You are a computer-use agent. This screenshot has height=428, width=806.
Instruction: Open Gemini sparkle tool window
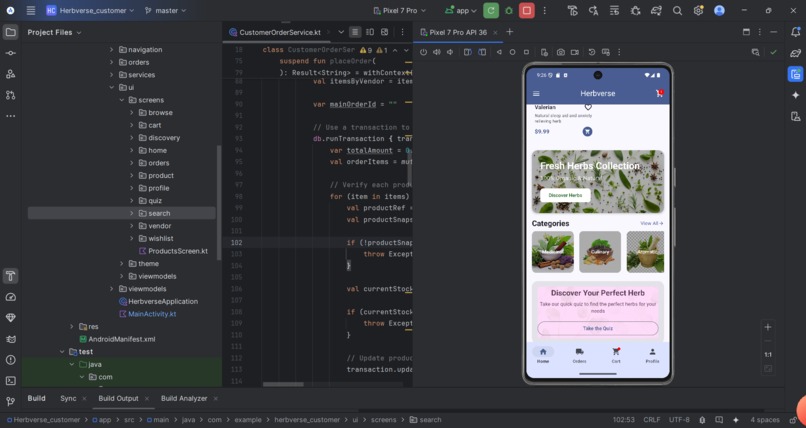click(x=795, y=95)
